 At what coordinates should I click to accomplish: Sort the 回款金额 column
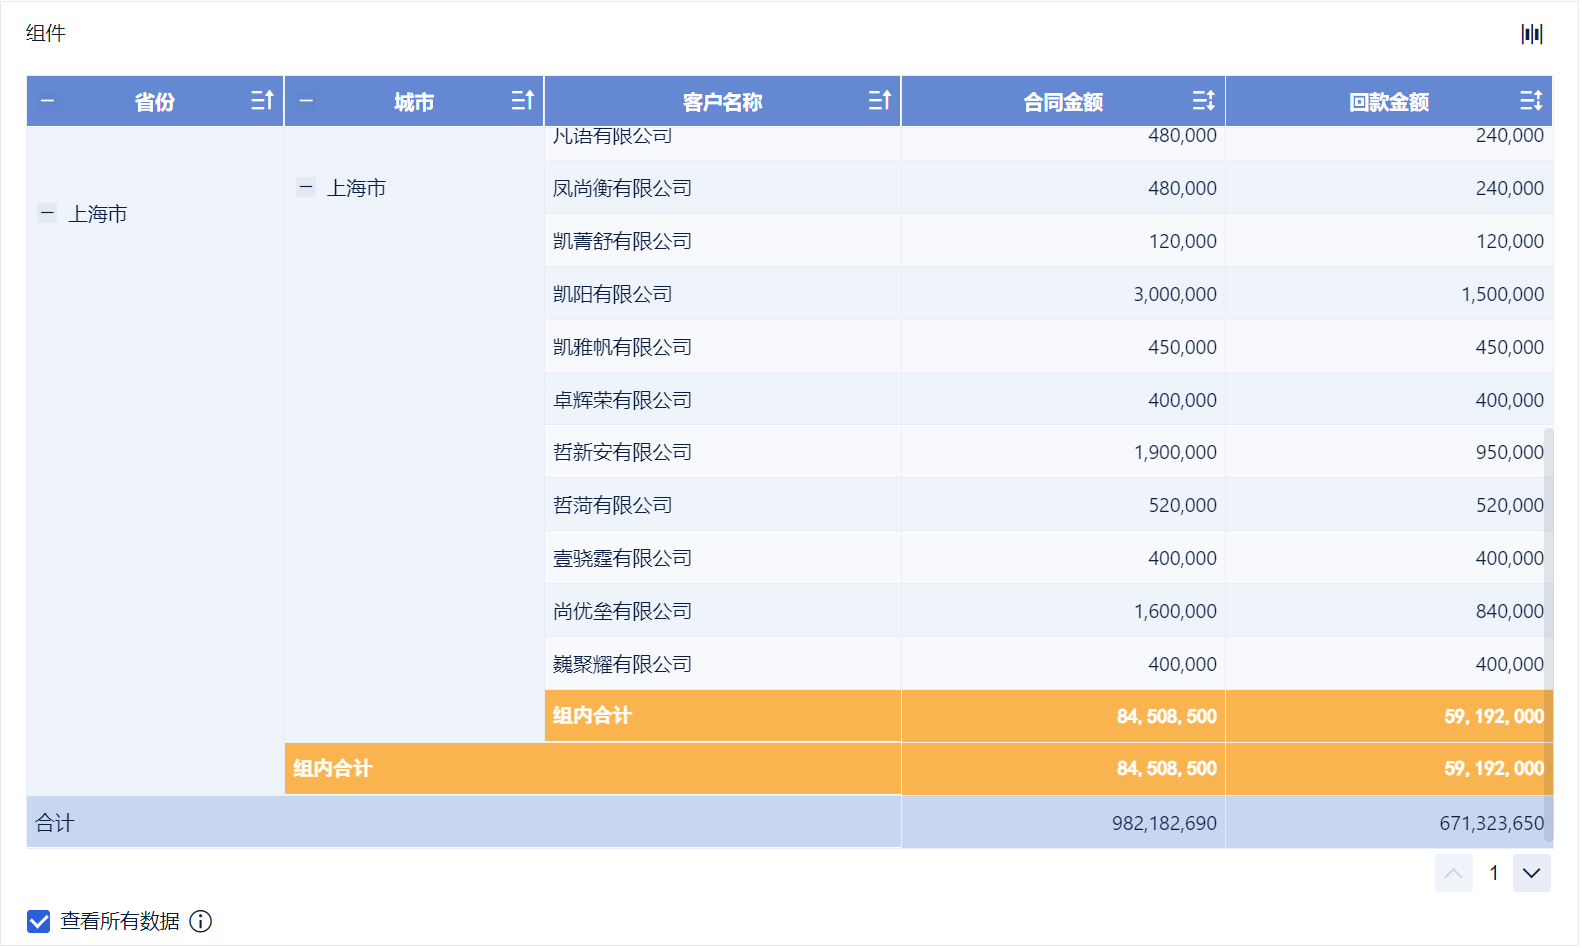pyautogui.click(x=1531, y=101)
